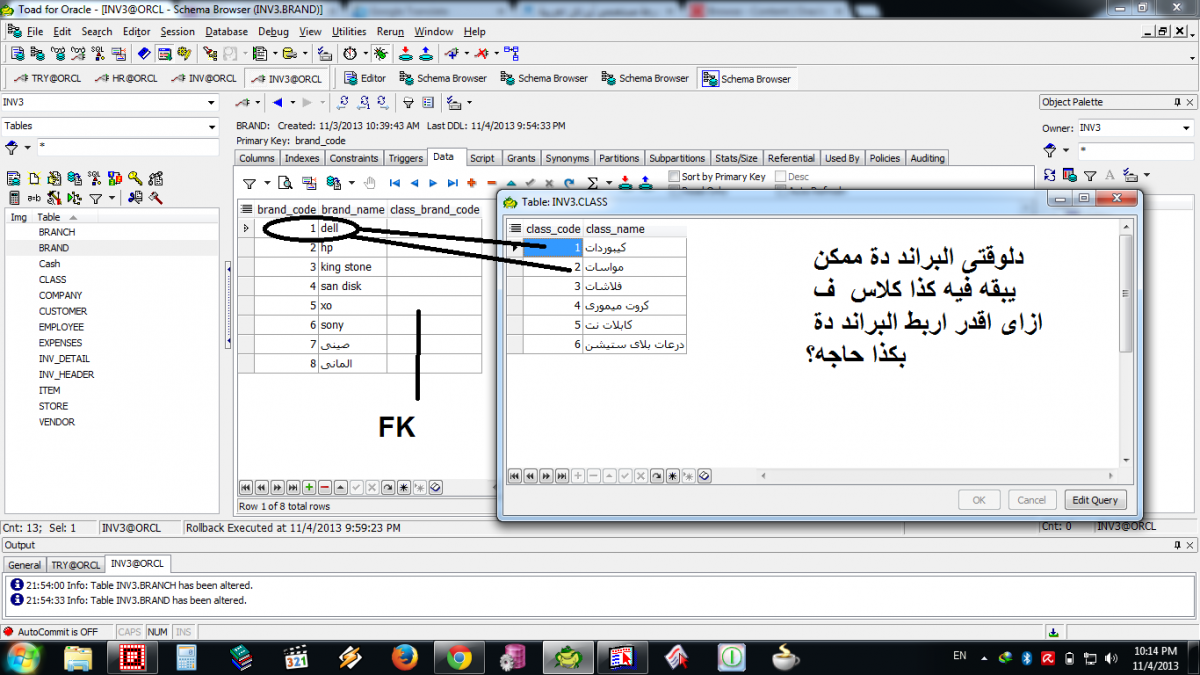Switch to the Constraints tab

[354, 158]
